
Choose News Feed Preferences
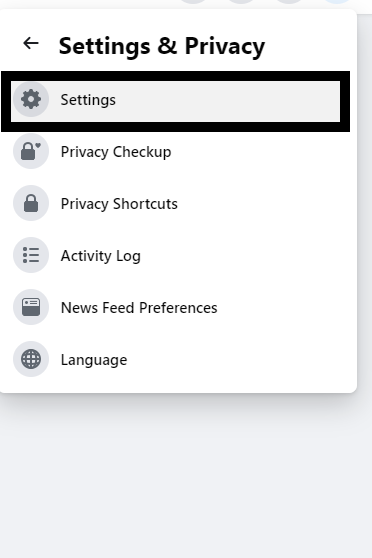[175, 307]
